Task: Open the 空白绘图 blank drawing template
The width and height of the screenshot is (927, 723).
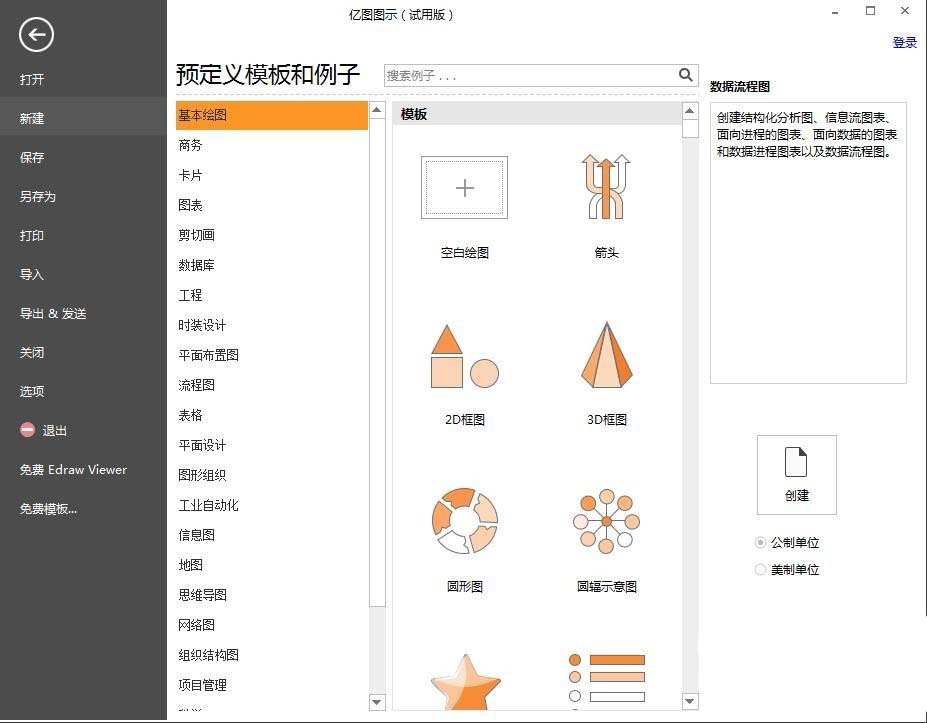Action: [463, 187]
